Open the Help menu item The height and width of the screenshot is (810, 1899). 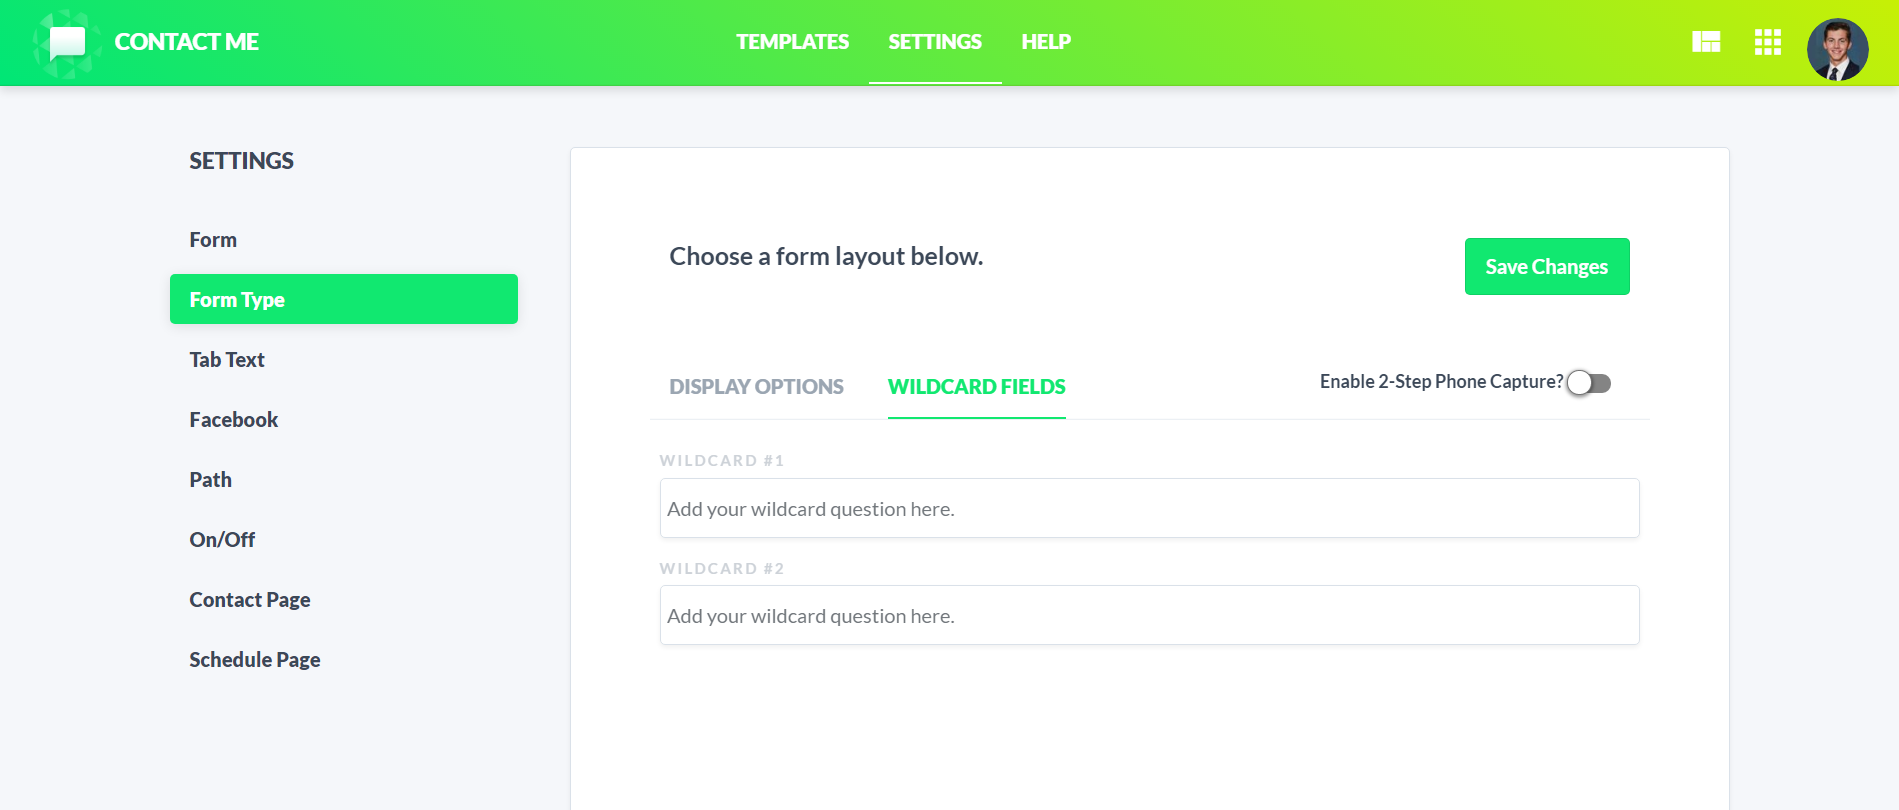[1046, 42]
